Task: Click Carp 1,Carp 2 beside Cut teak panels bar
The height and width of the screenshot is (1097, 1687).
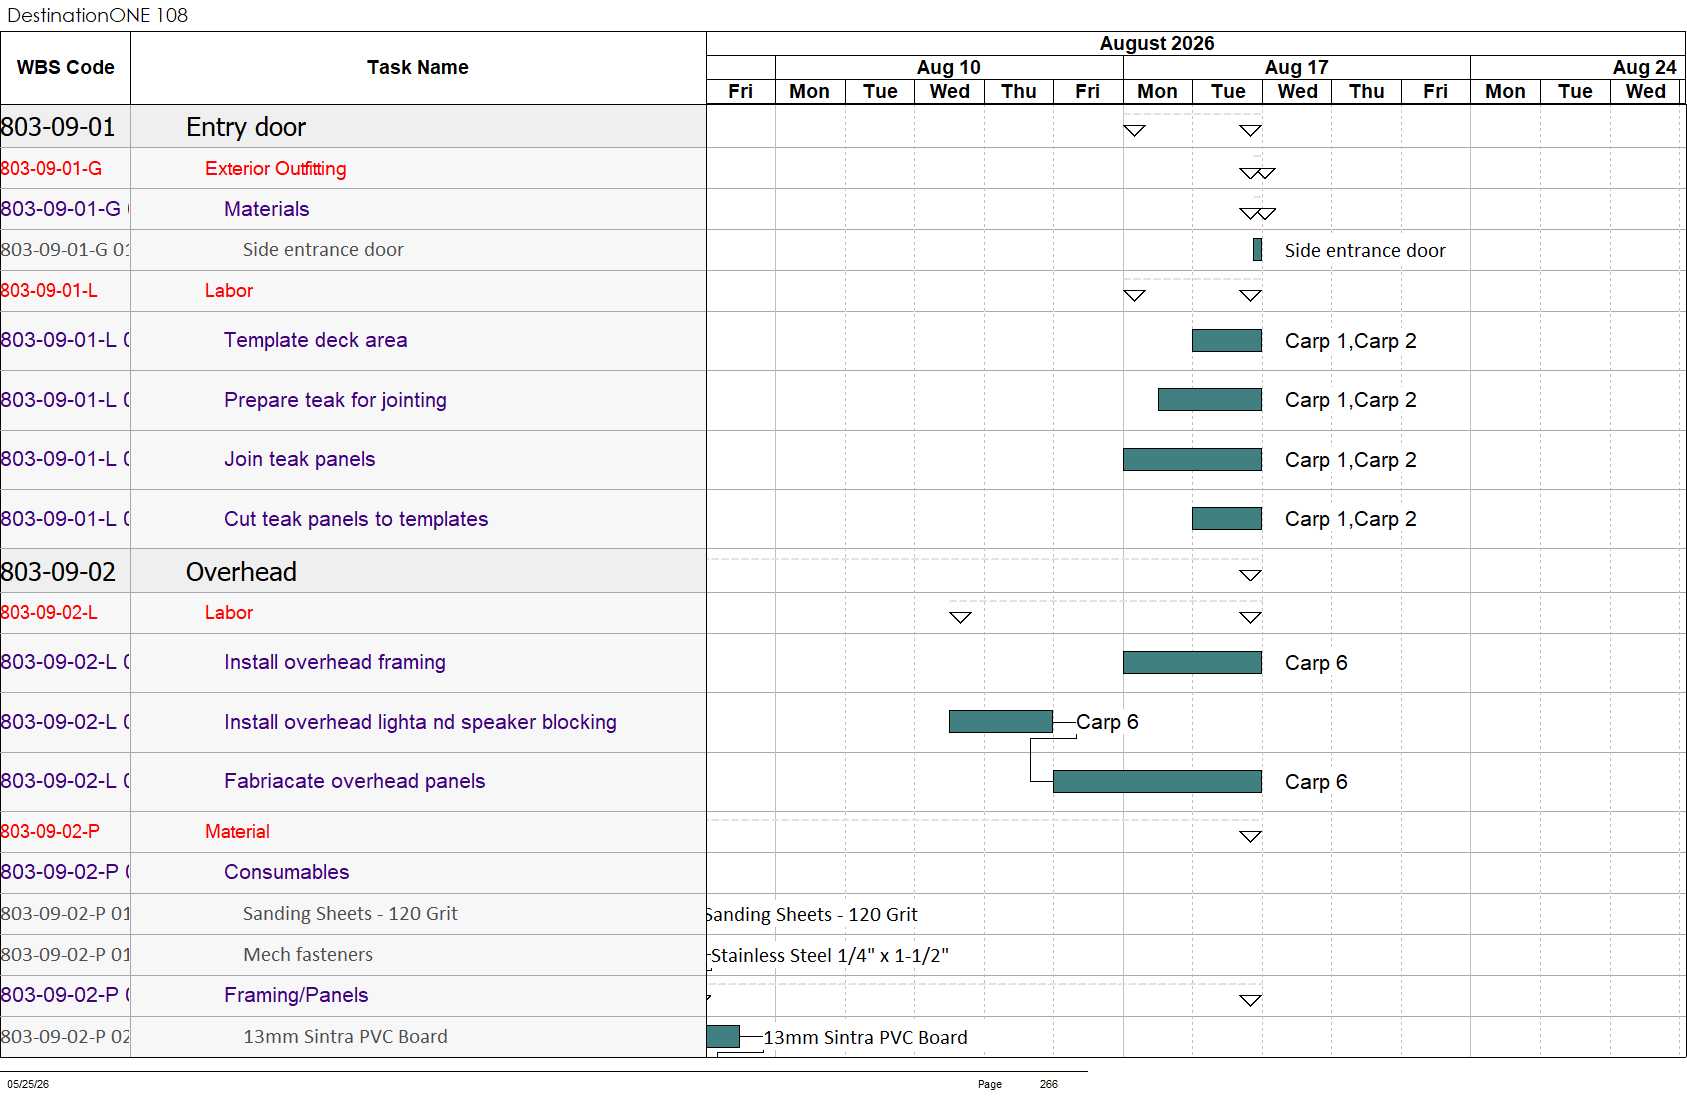Action: pyautogui.click(x=1351, y=519)
